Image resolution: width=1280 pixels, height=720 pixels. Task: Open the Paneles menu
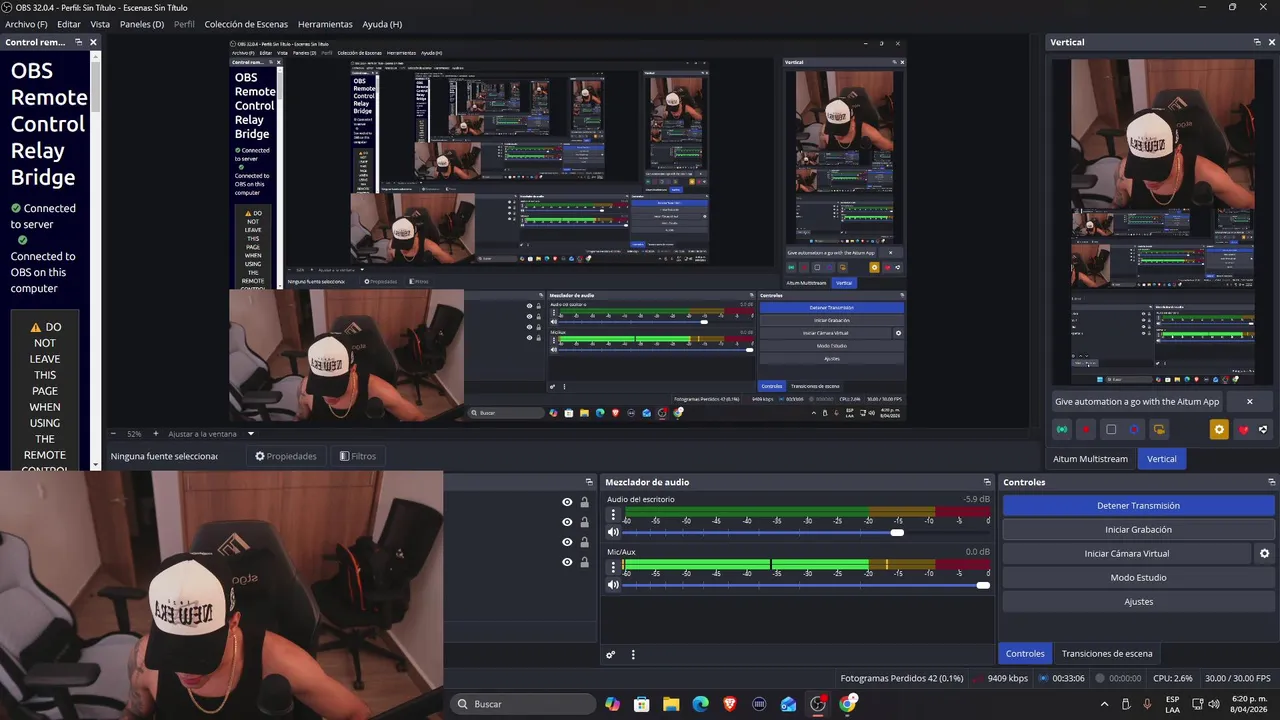tap(142, 24)
